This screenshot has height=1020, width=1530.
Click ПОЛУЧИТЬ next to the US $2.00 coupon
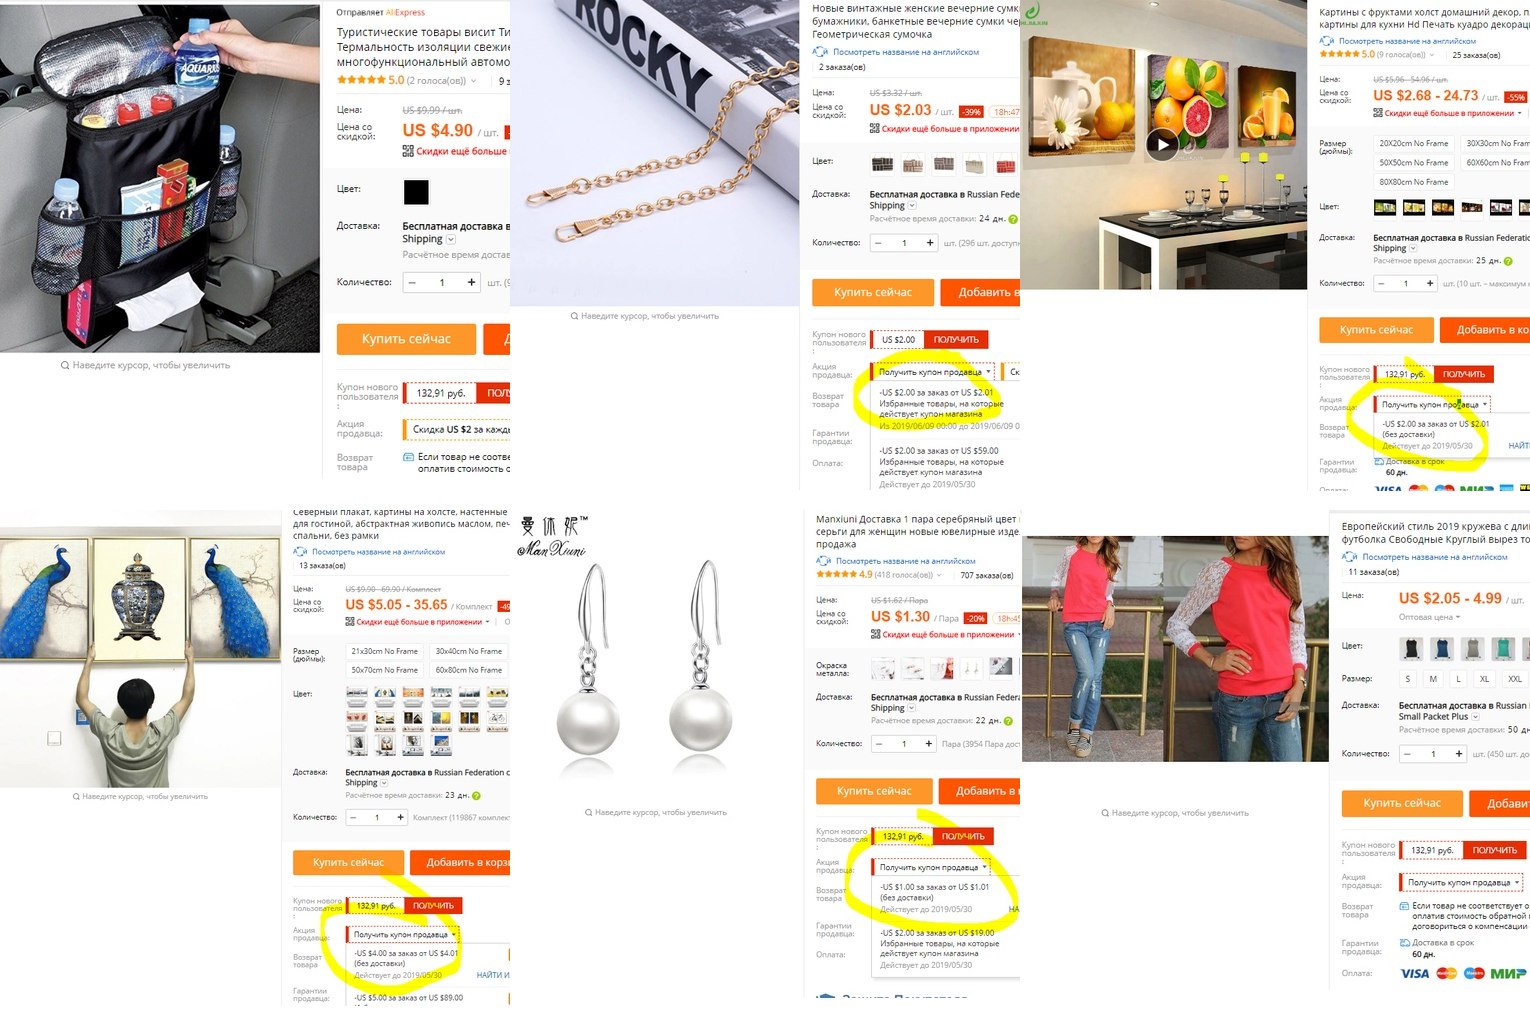point(956,340)
